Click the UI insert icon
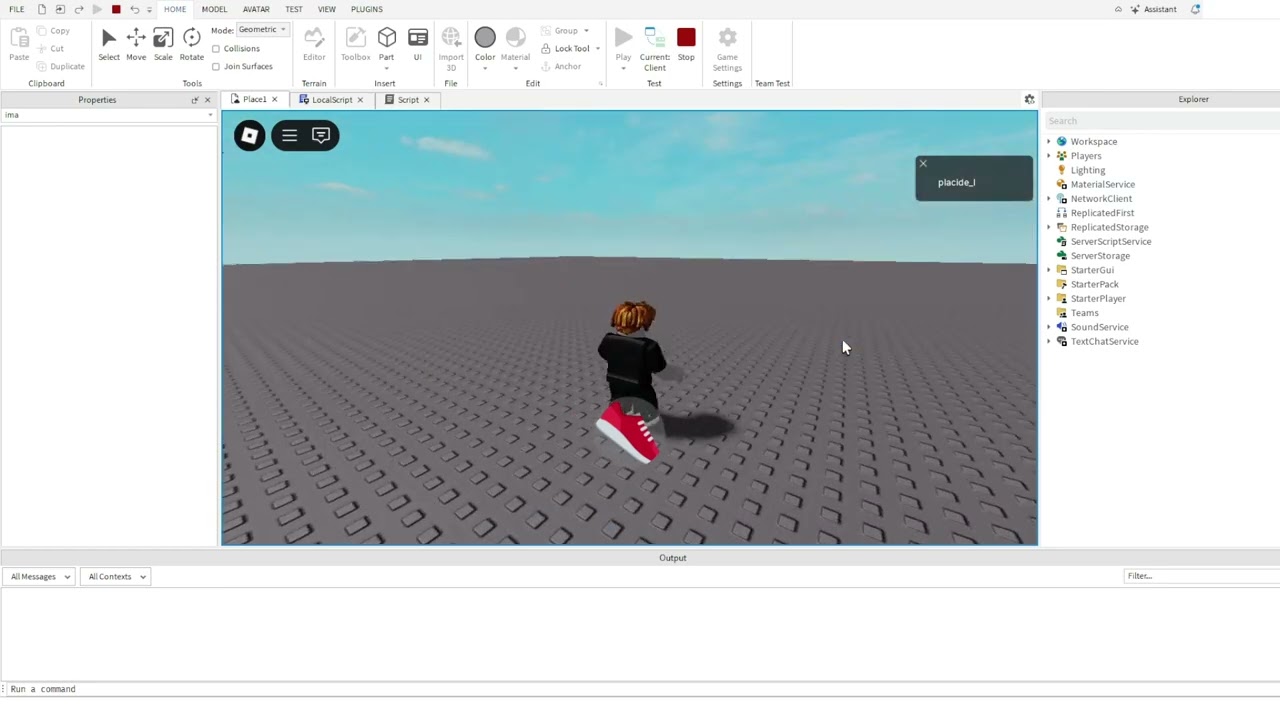Image resolution: width=1280 pixels, height=720 pixels. pyautogui.click(x=418, y=38)
